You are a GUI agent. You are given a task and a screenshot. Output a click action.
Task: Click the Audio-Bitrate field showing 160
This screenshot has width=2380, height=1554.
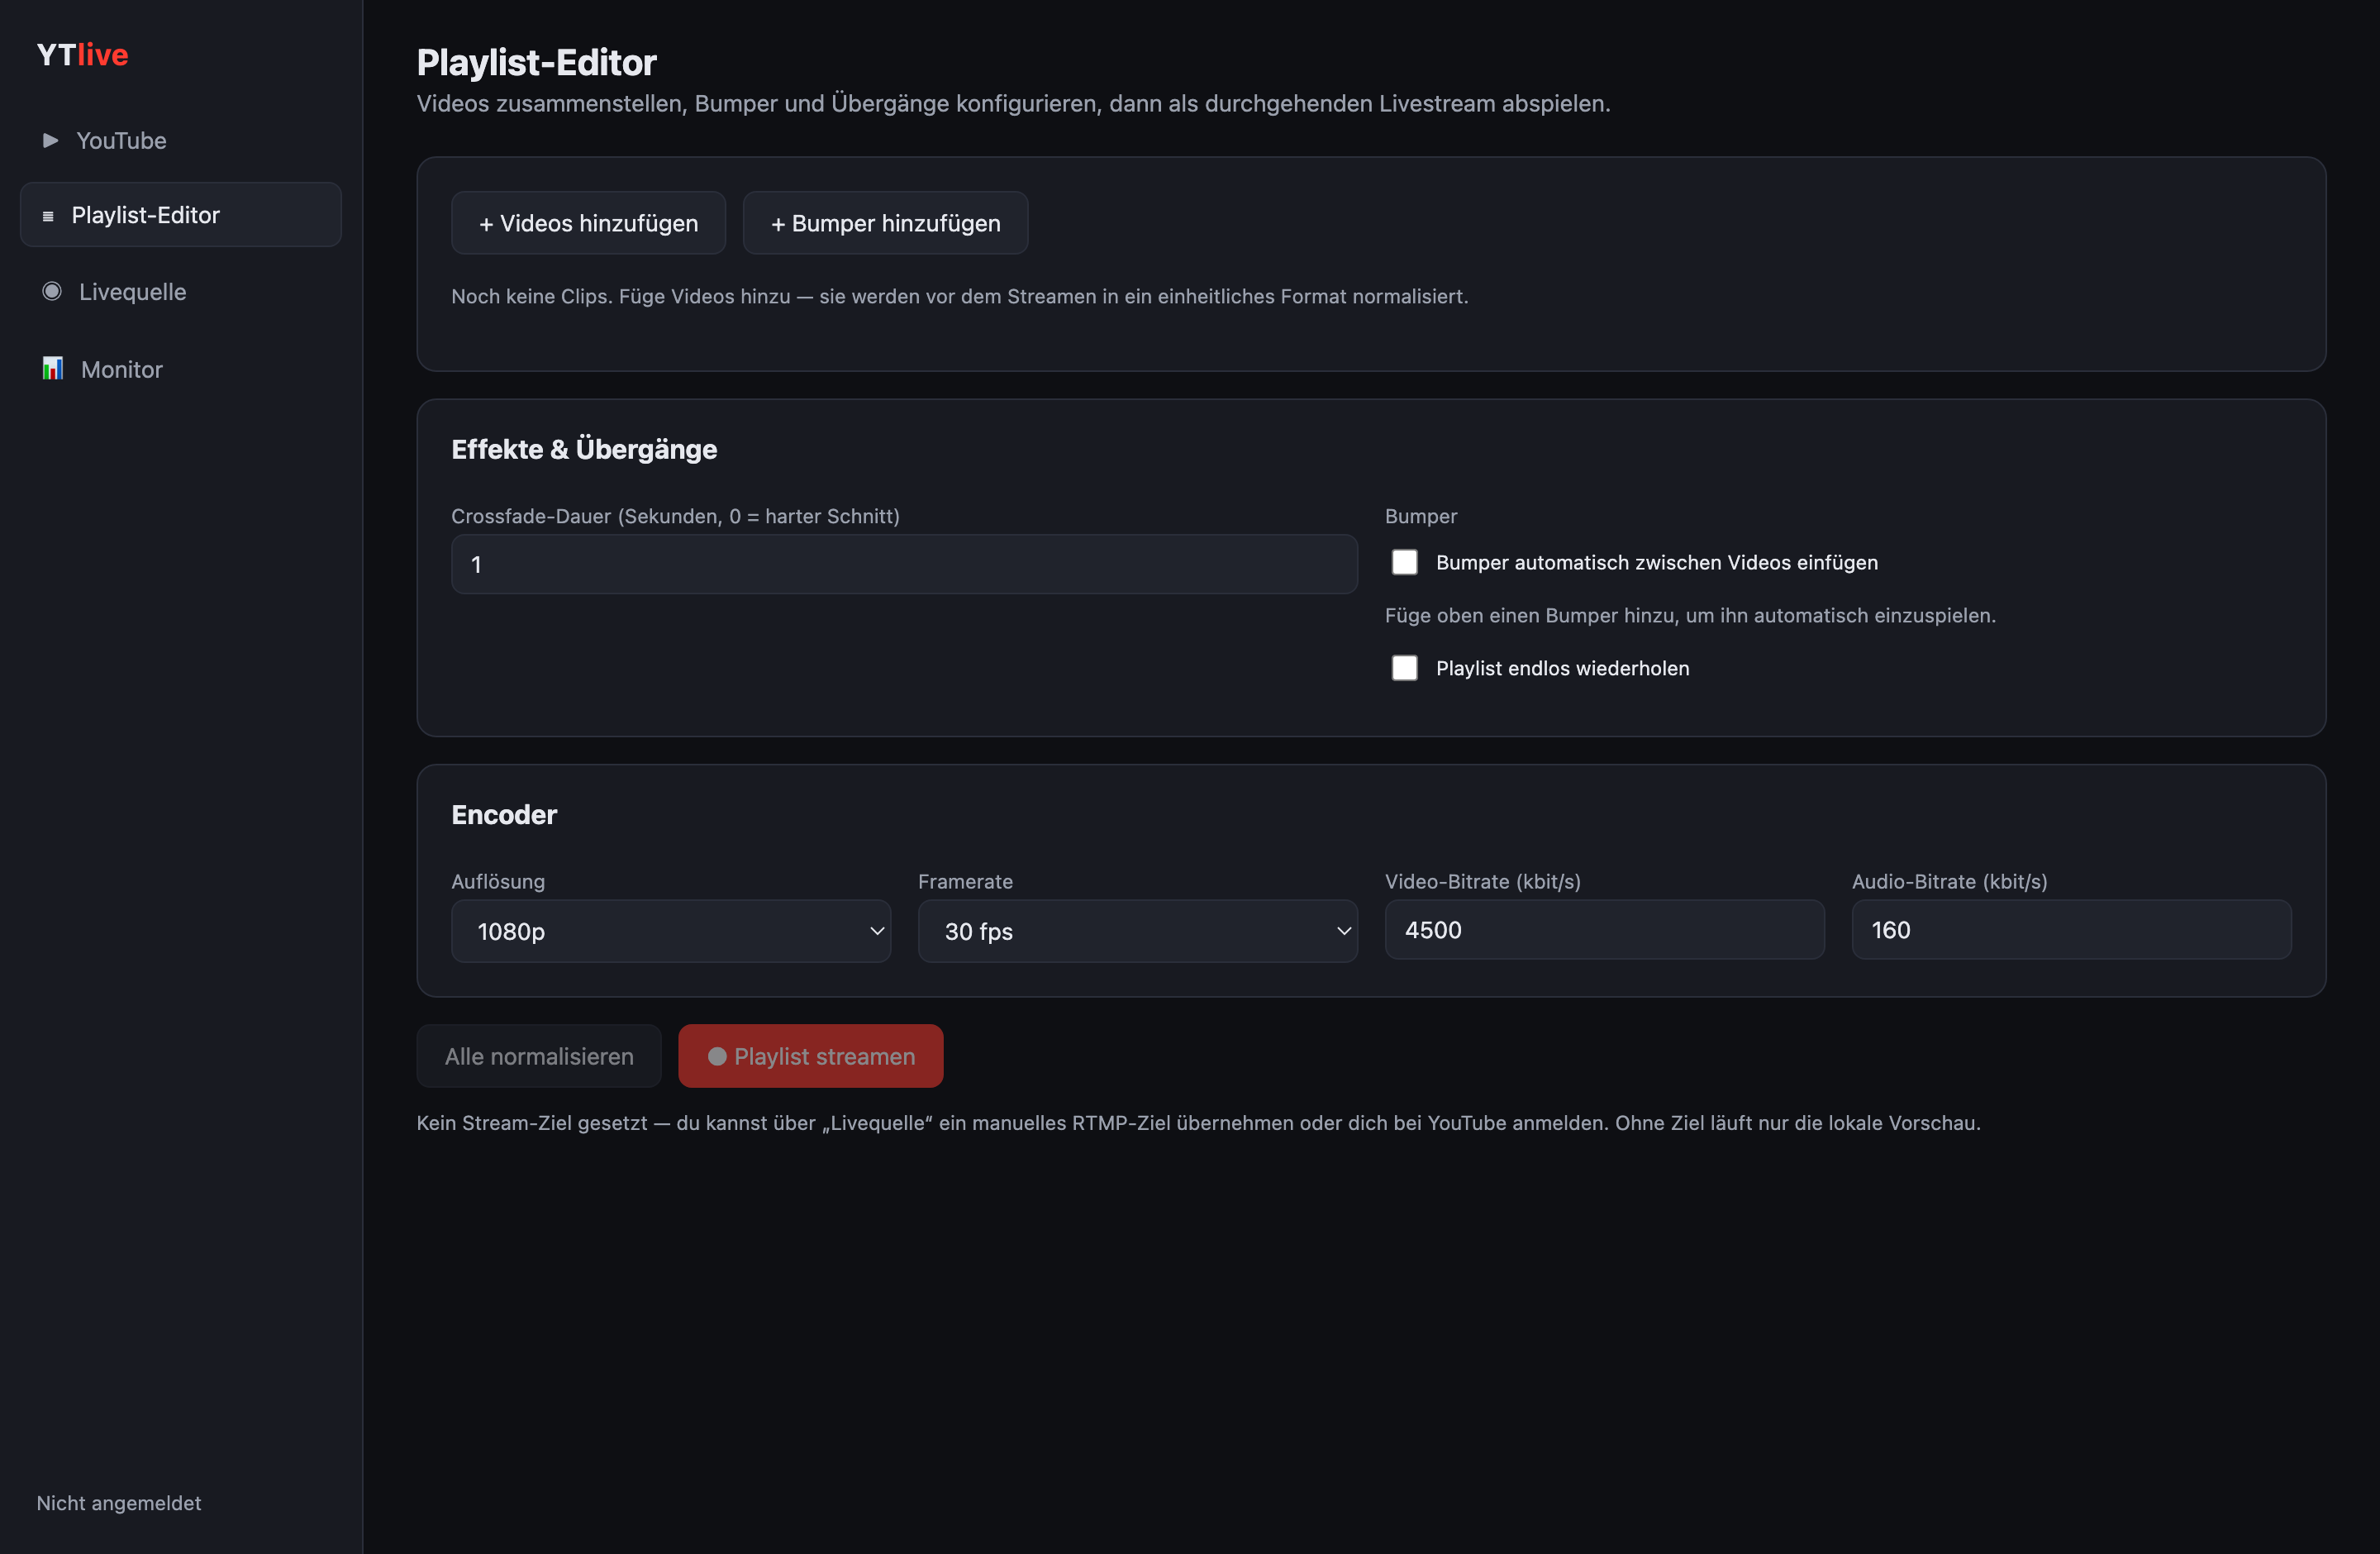coord(2071,930)
